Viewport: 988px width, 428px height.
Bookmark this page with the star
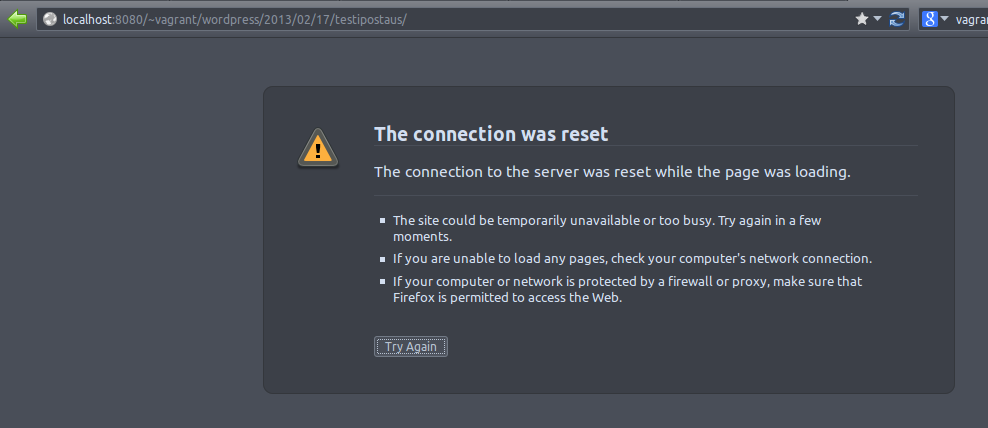pos(861,20)
